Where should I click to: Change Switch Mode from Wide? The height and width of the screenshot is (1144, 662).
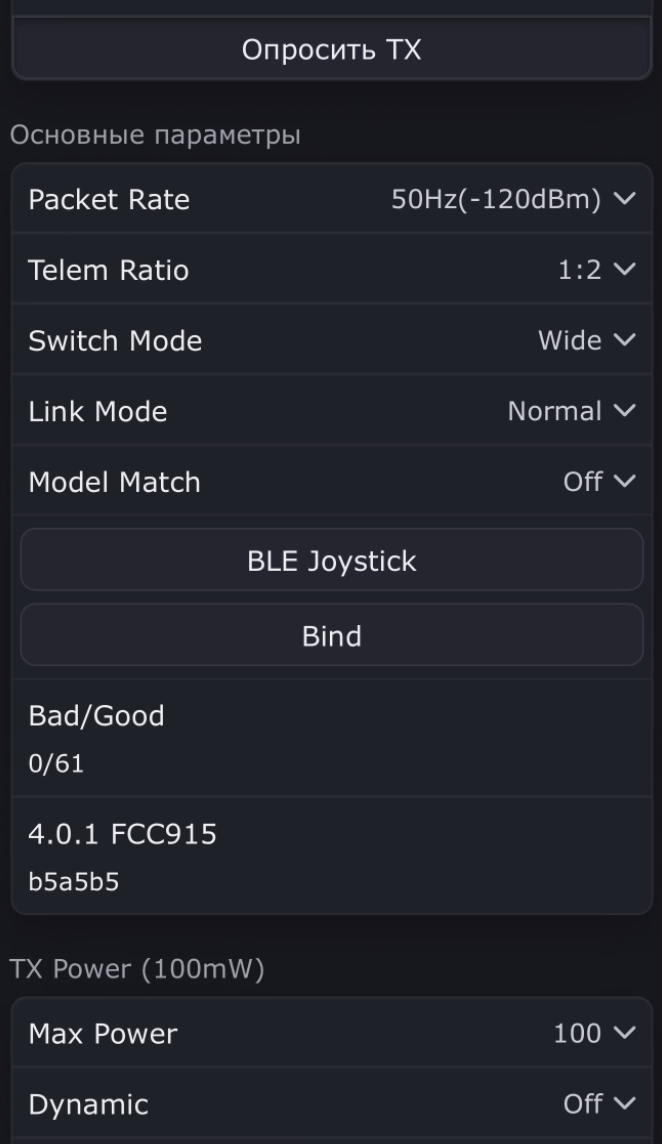331,340
